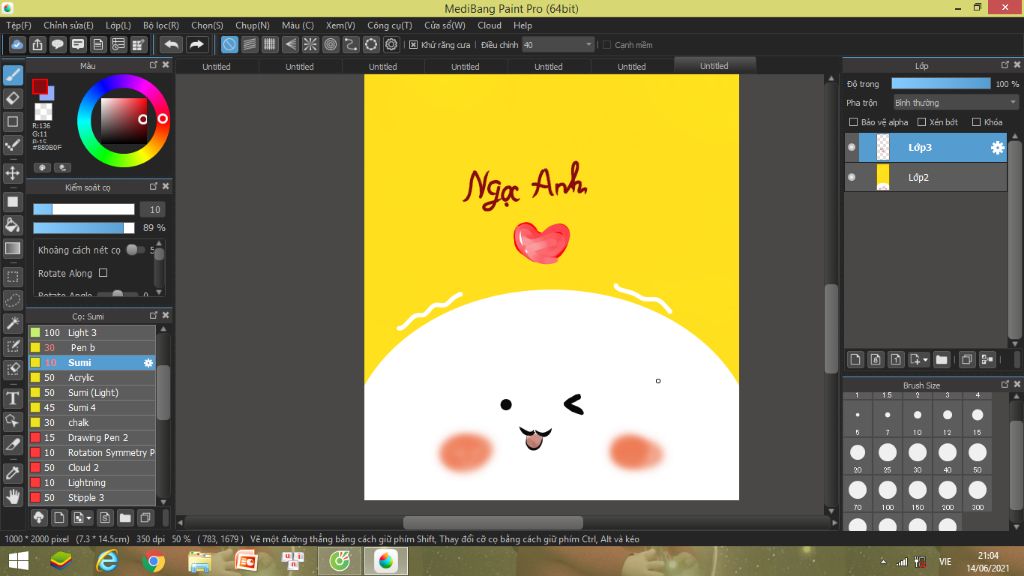Toggle the Khử răng cưa checkbox
The width and height of the screenshot is (1024, 576).
click(x=414, y=45)
